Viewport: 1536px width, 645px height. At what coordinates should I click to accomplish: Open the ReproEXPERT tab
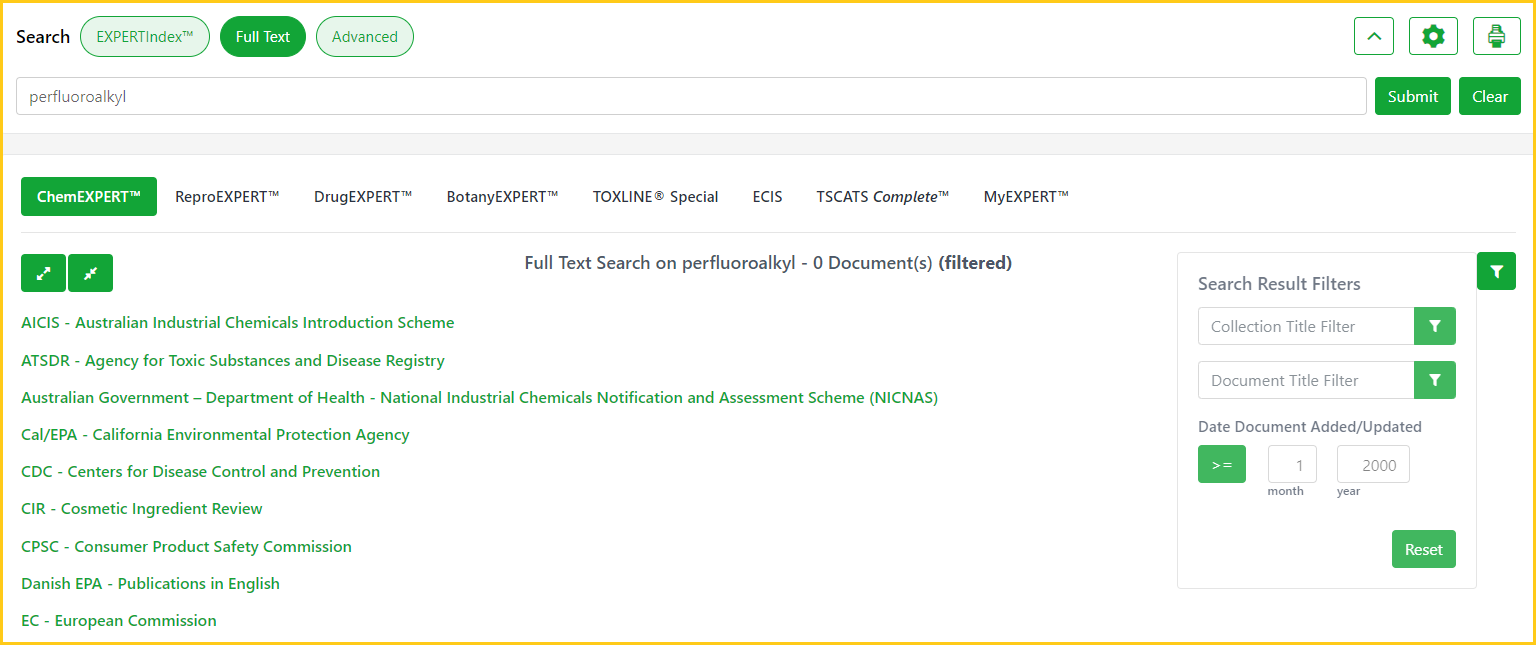[227, 196]
